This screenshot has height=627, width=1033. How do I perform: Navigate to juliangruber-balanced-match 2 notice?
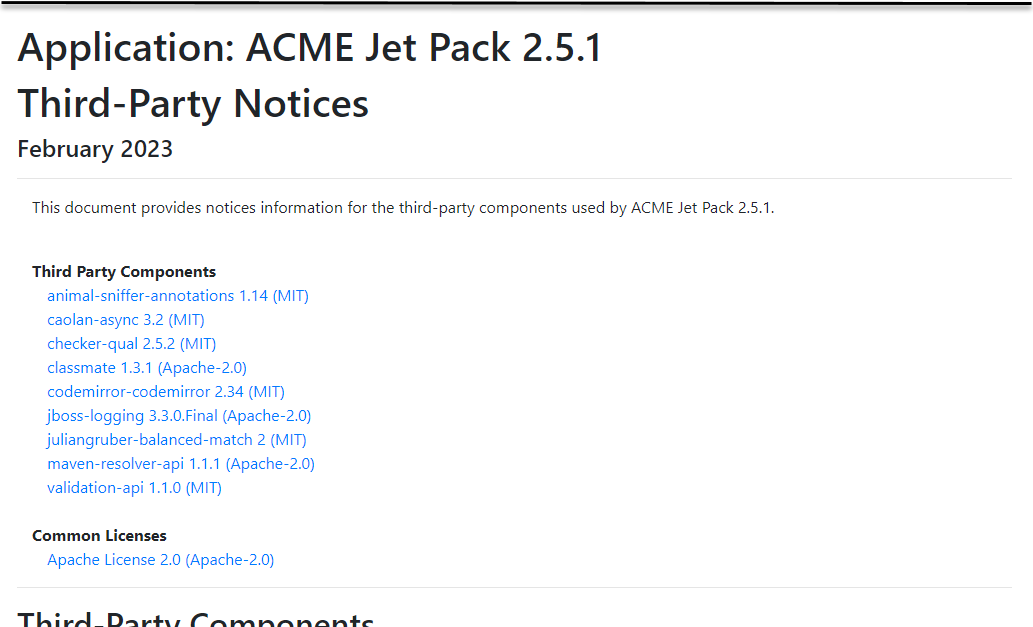pos(176,440)
